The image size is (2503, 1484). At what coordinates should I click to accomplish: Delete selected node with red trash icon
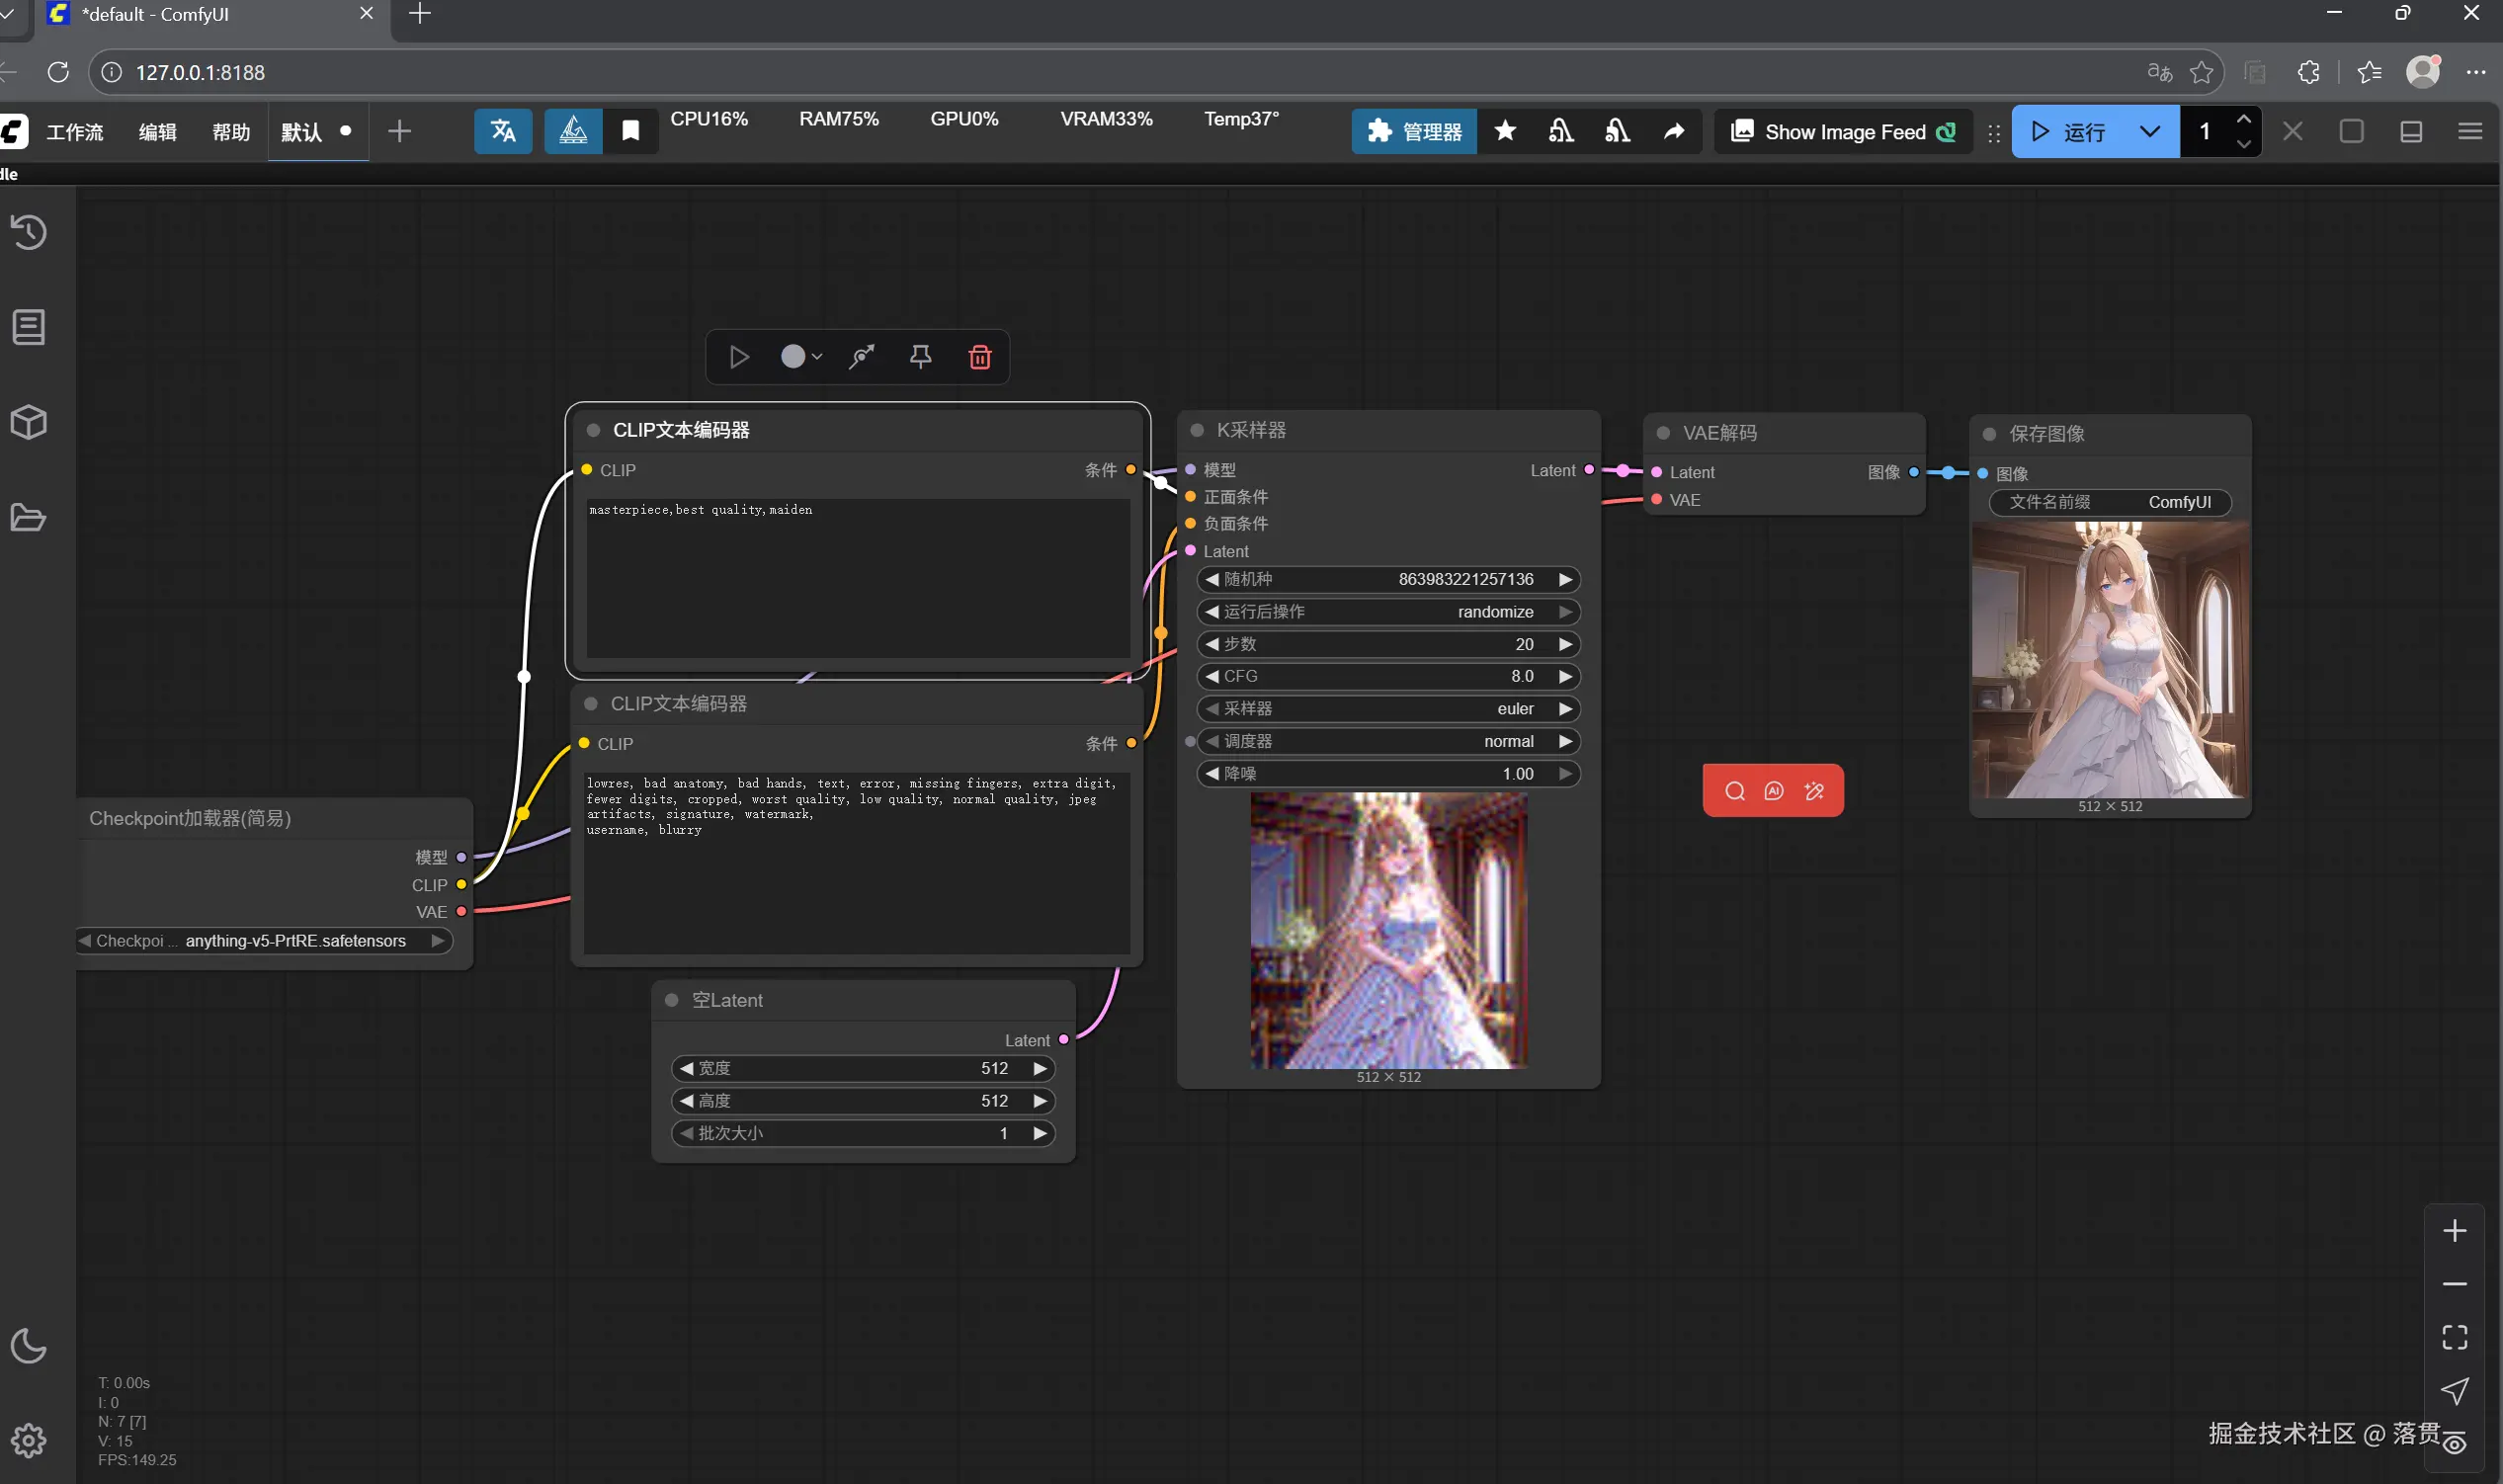point(980,357)
